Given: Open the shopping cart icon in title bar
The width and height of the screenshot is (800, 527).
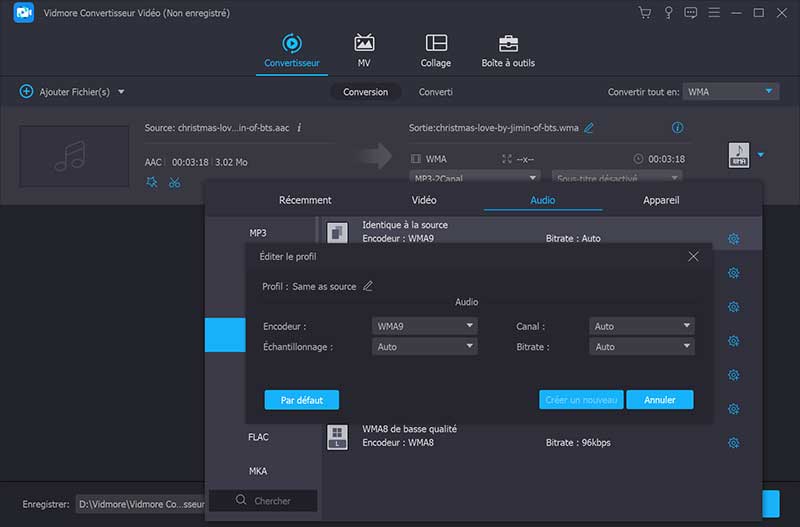Looking at the screenshot, I should tap(646, 13).
